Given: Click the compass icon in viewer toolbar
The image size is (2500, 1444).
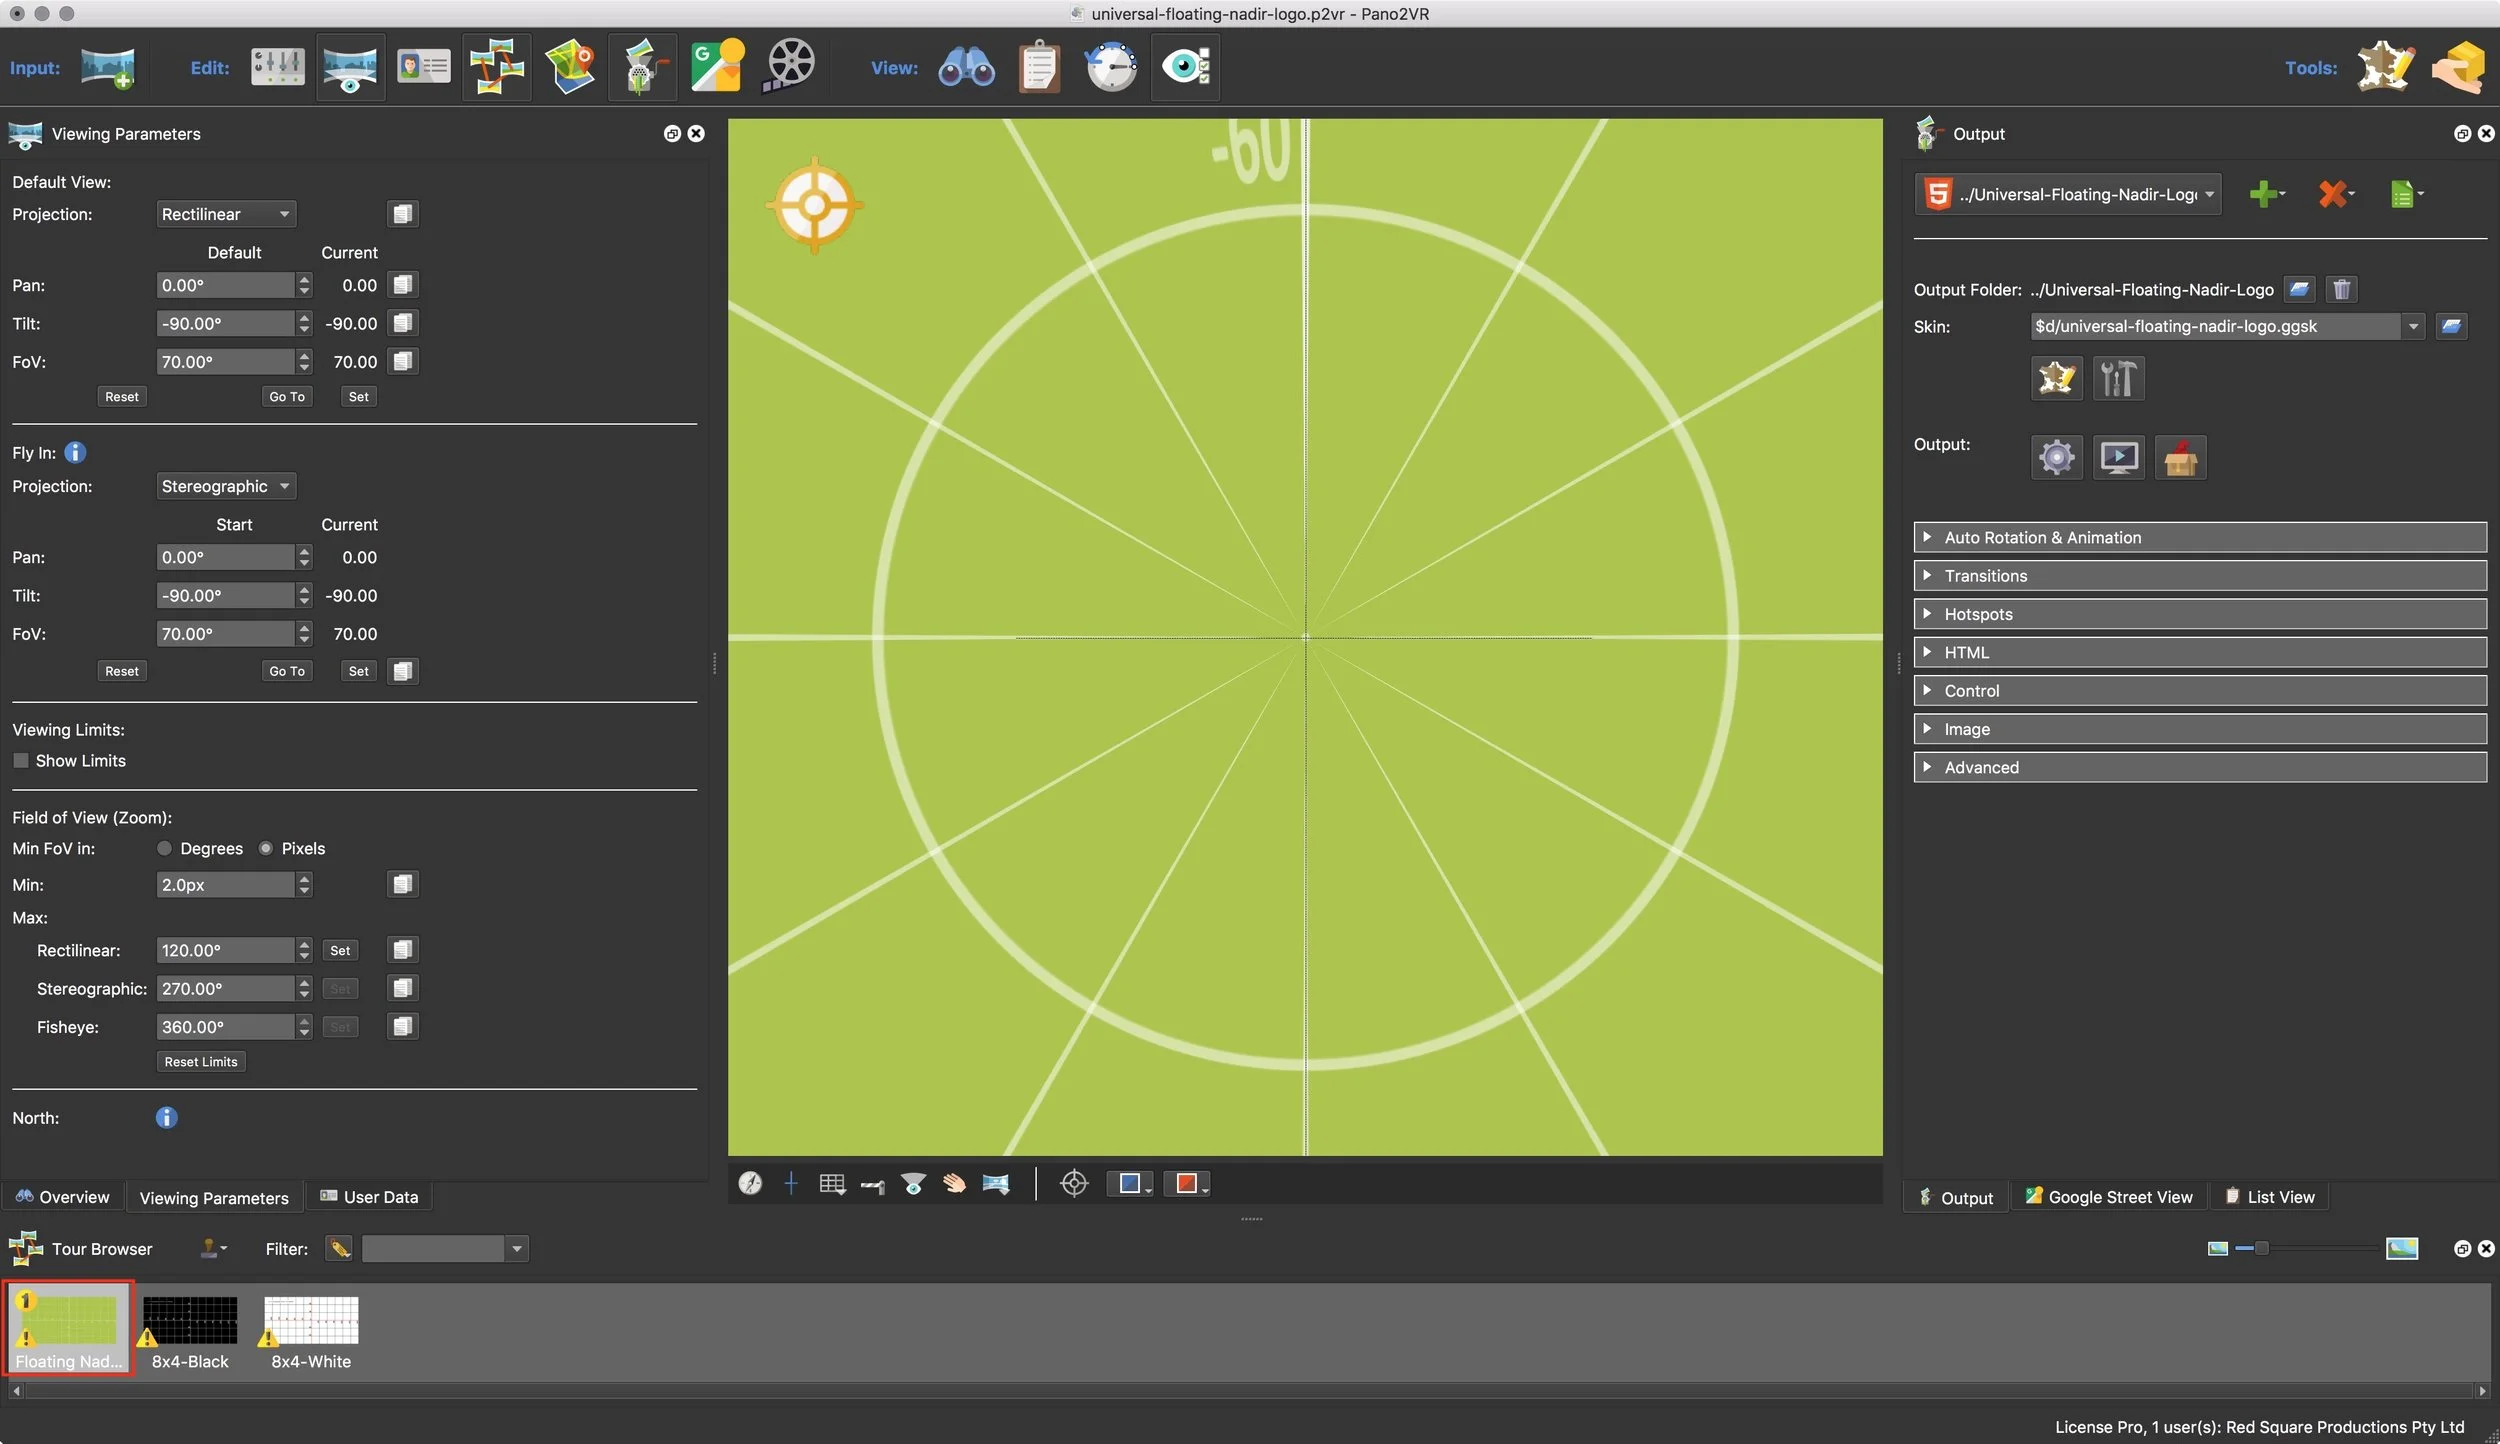Looking at the screenshot, I should click(750, 1184).
